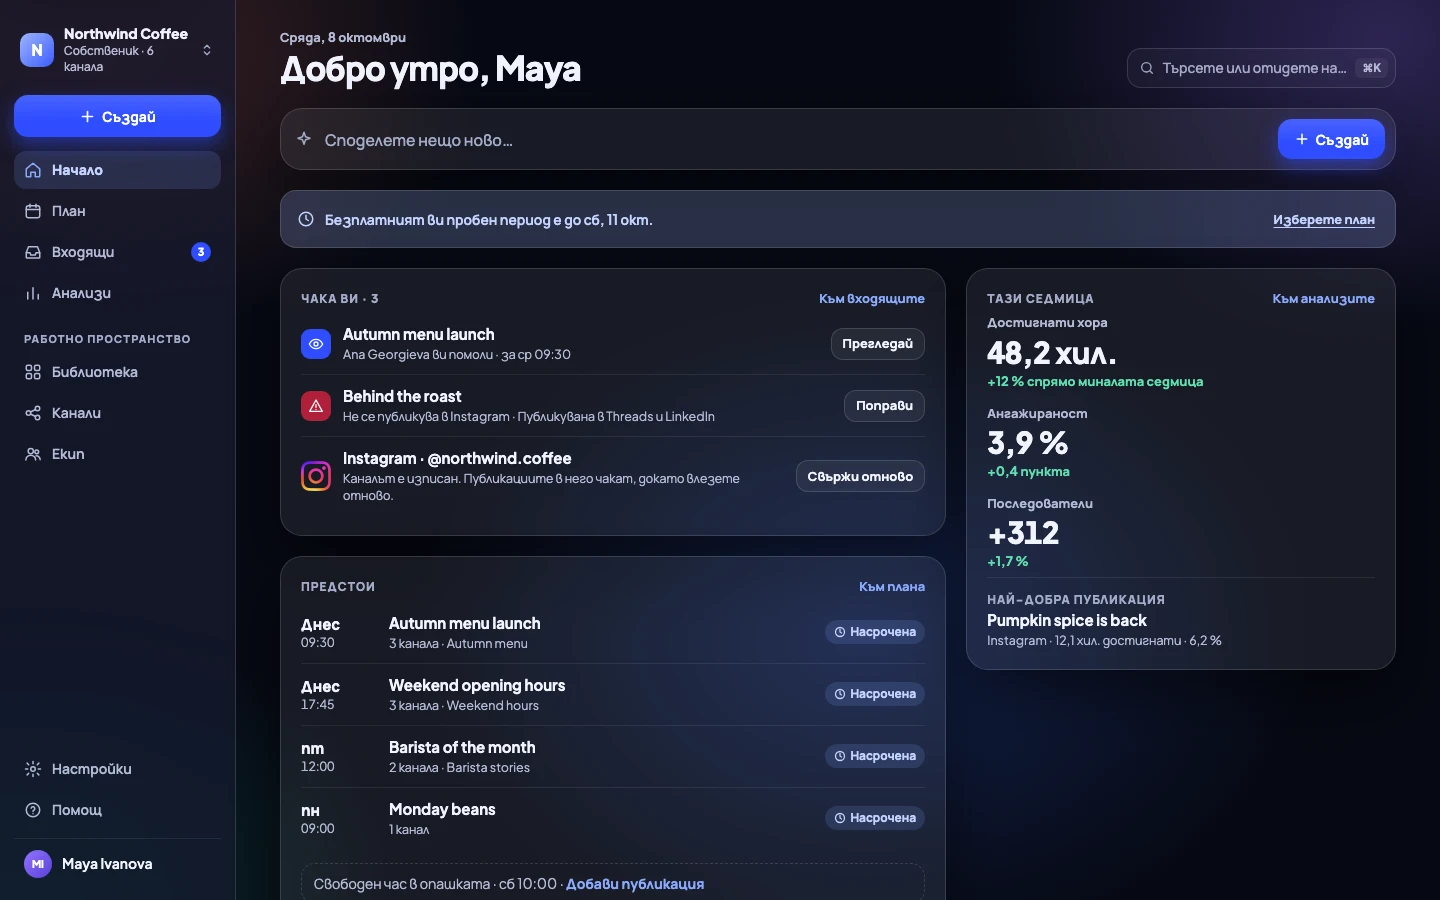
Task: Click the blue eye icon beside Autumn menu launch
Action: (316, 344)
